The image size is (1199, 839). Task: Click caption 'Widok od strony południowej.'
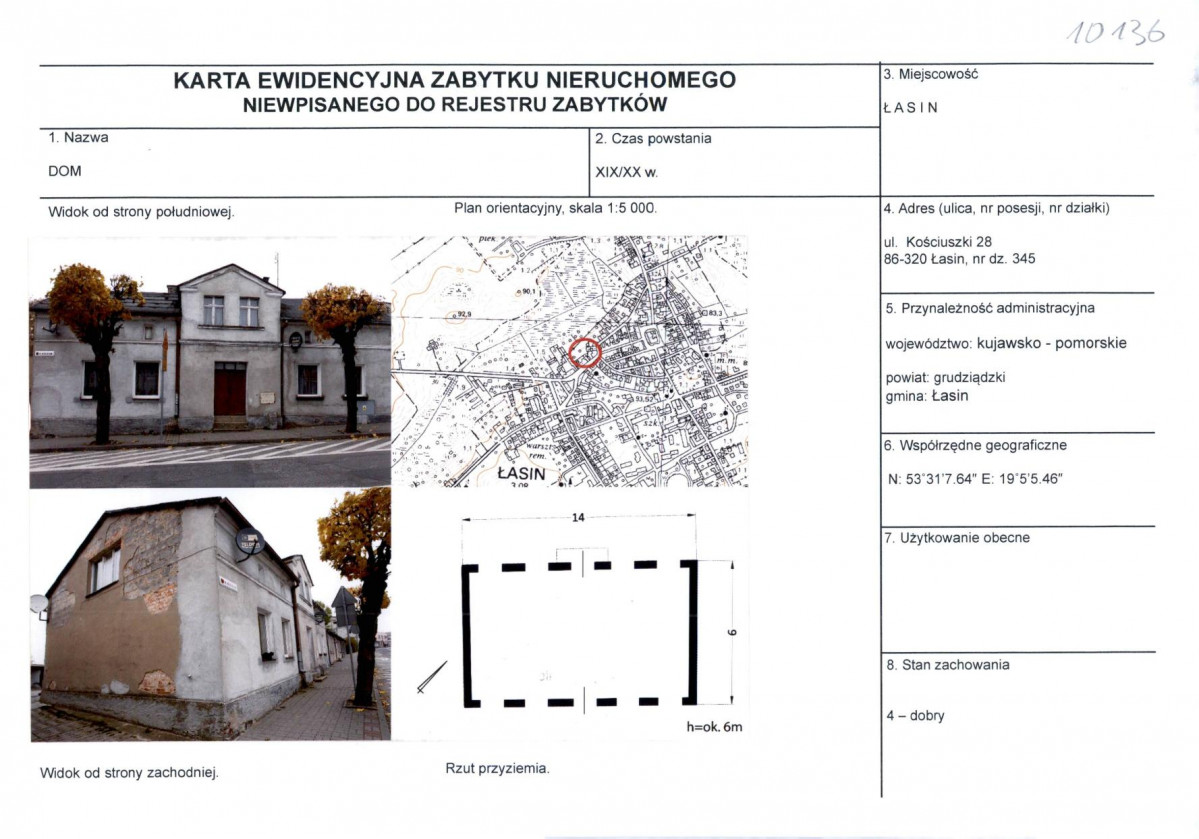point(141,212)
